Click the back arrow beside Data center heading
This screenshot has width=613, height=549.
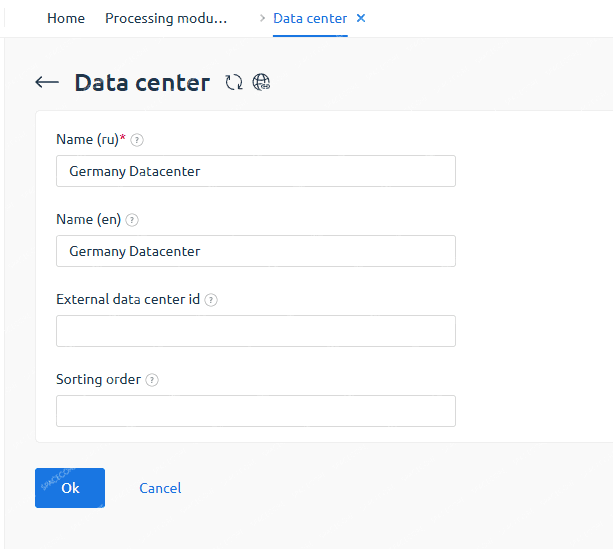(47, 83)
